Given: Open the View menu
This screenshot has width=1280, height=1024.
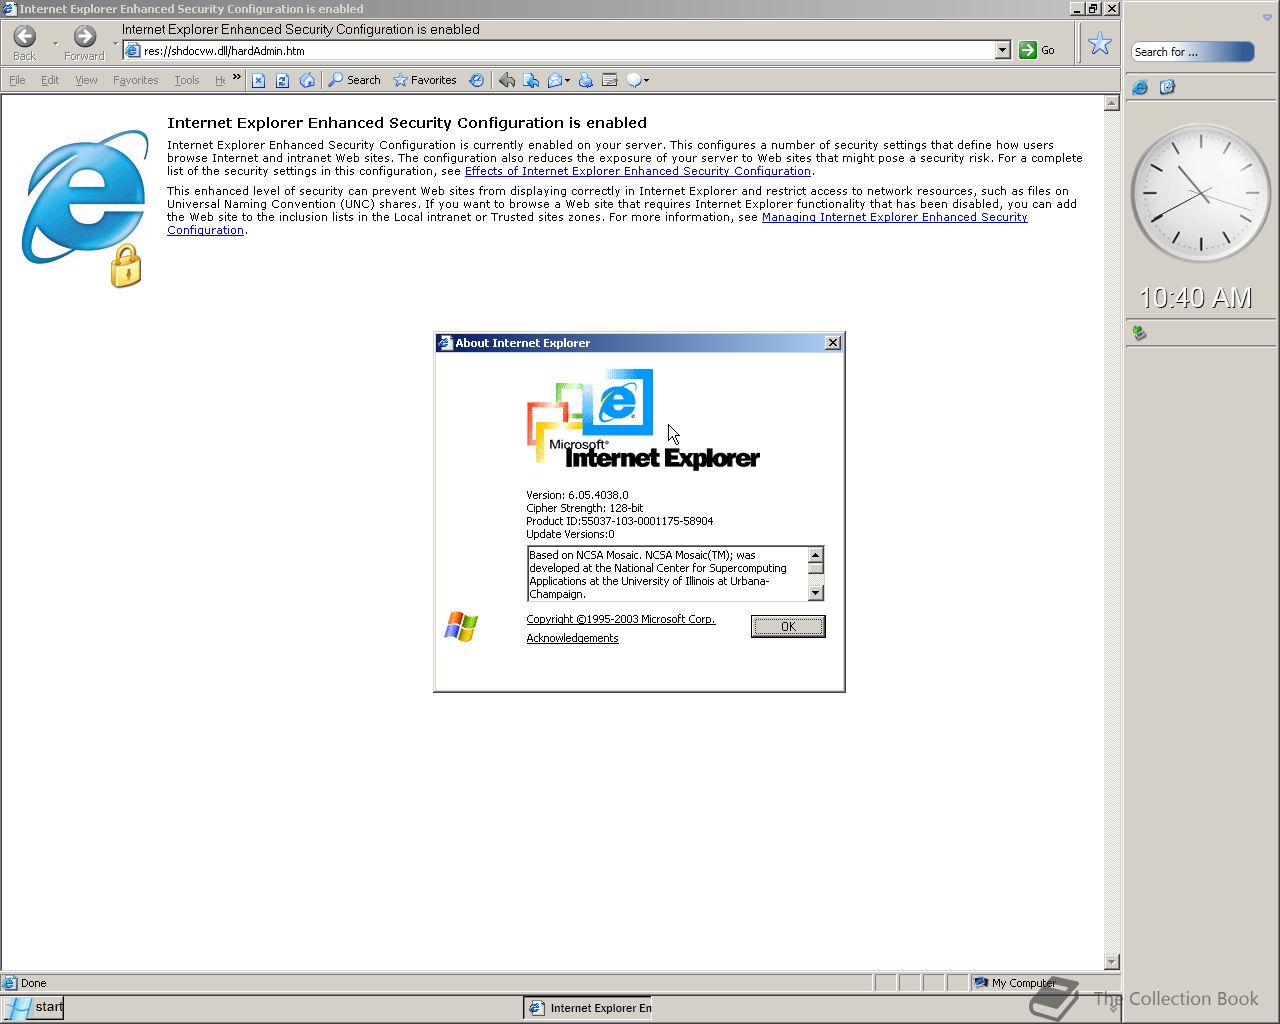Looking at the screenshot, I should click(86, 80).
